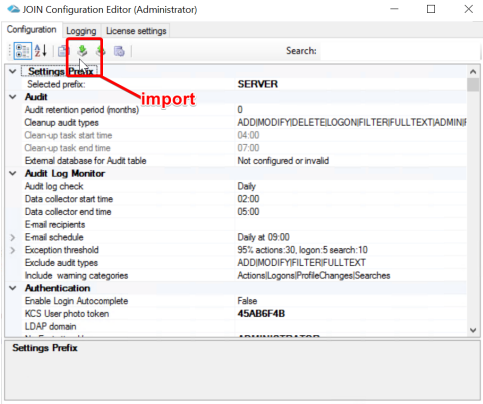This screenshot has width=483, height=404.
Task: Open the Logging tab
Action: (x=81, y=31)
